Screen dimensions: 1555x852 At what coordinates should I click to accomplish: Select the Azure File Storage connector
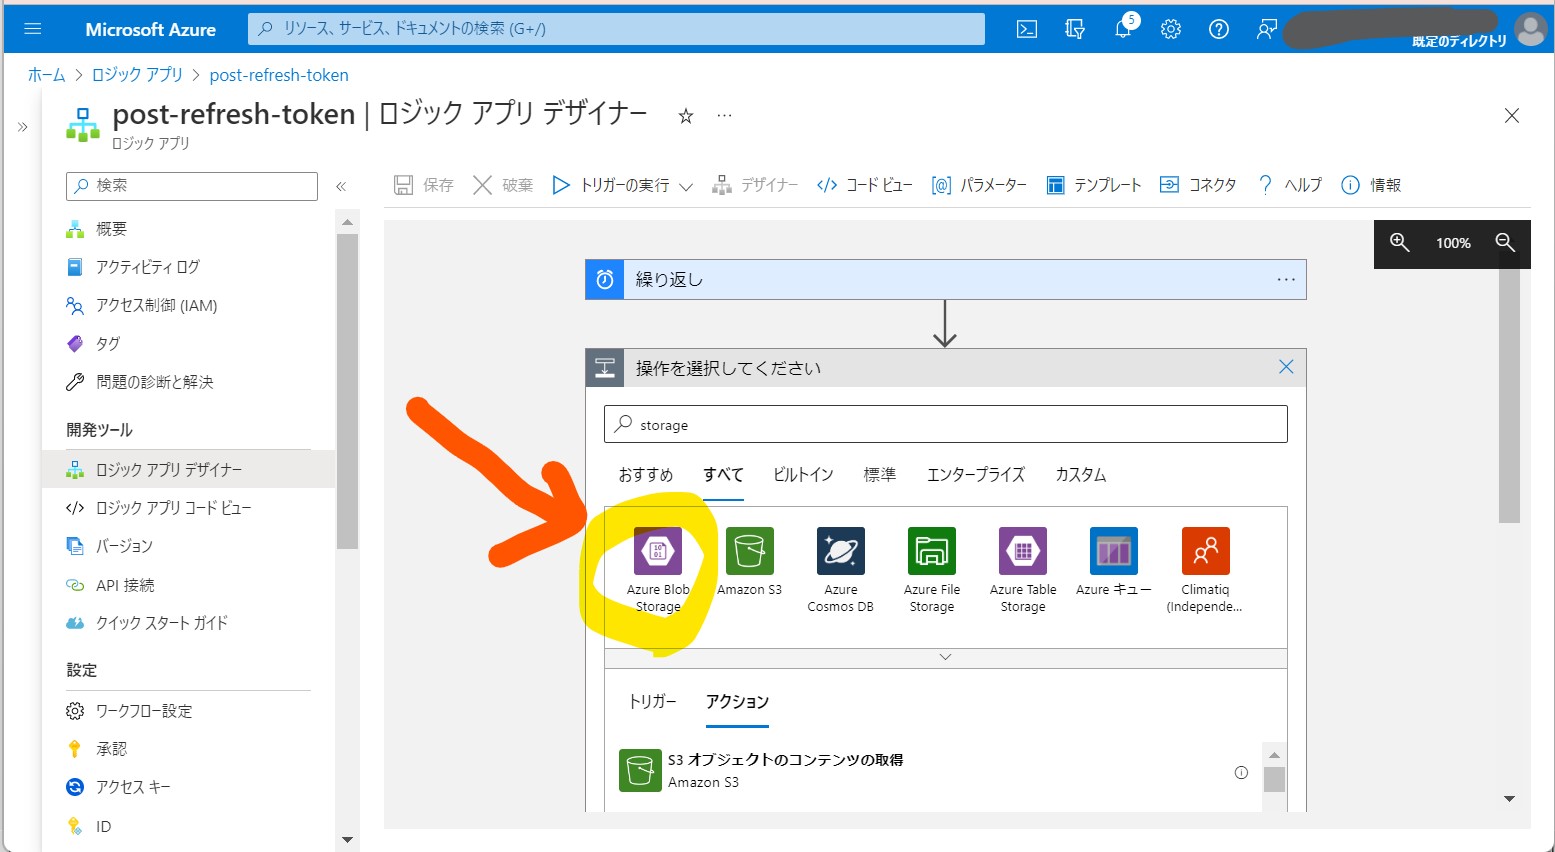932,570
